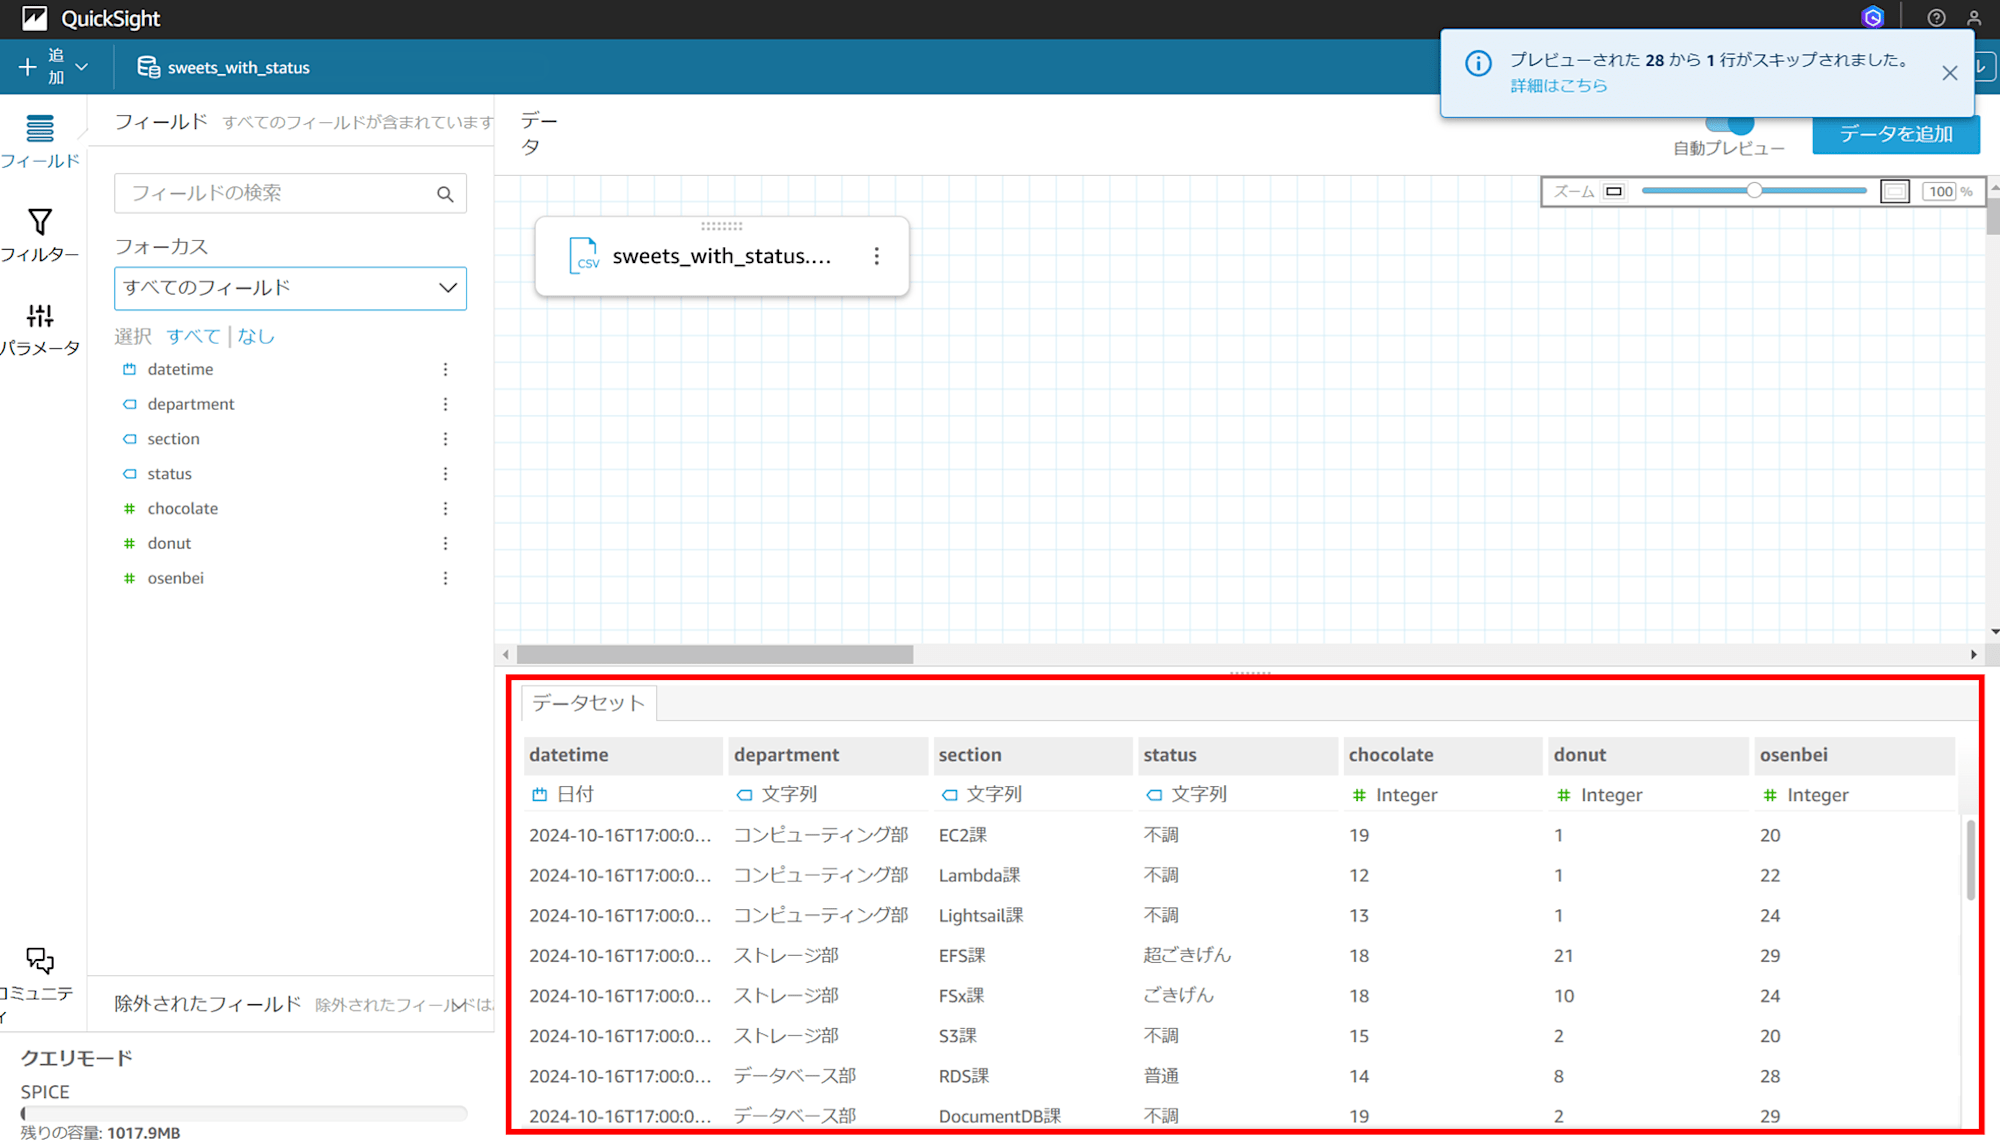
Task: Open the 詳細はこちら details link
Action: (1559, 86)
